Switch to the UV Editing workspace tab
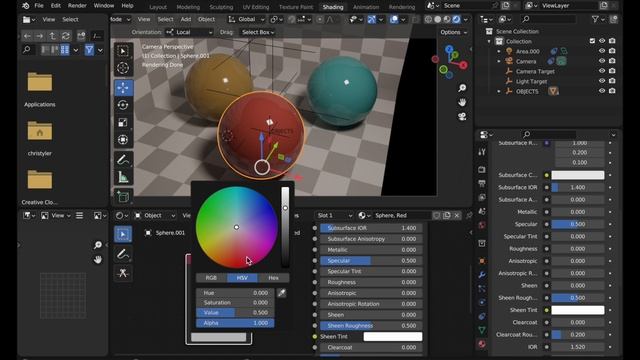The width and height of the screenshot is (640, 360). click(256, 7)
